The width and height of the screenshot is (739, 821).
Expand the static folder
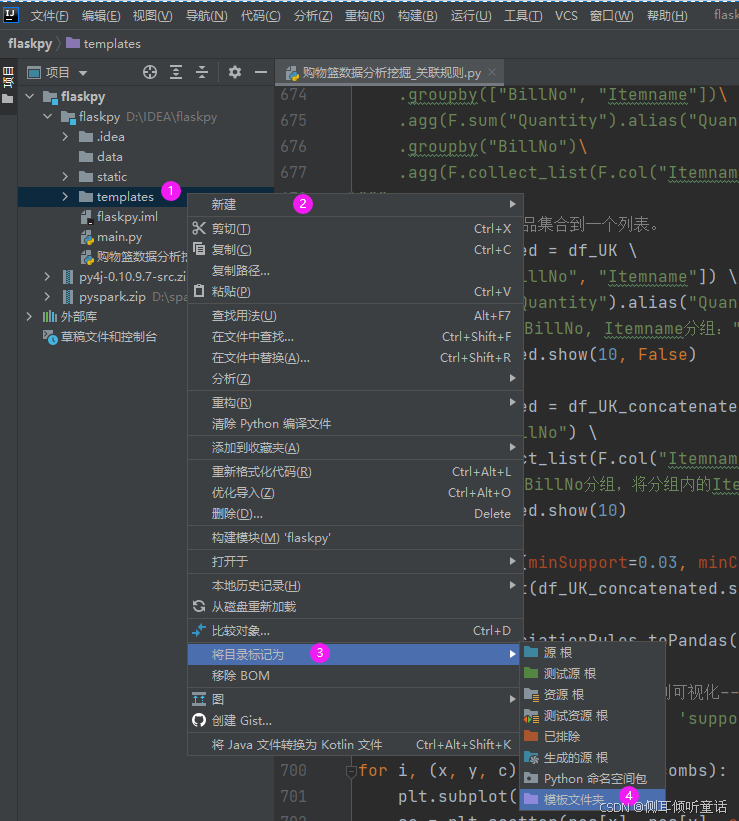[x=65, y=176]
